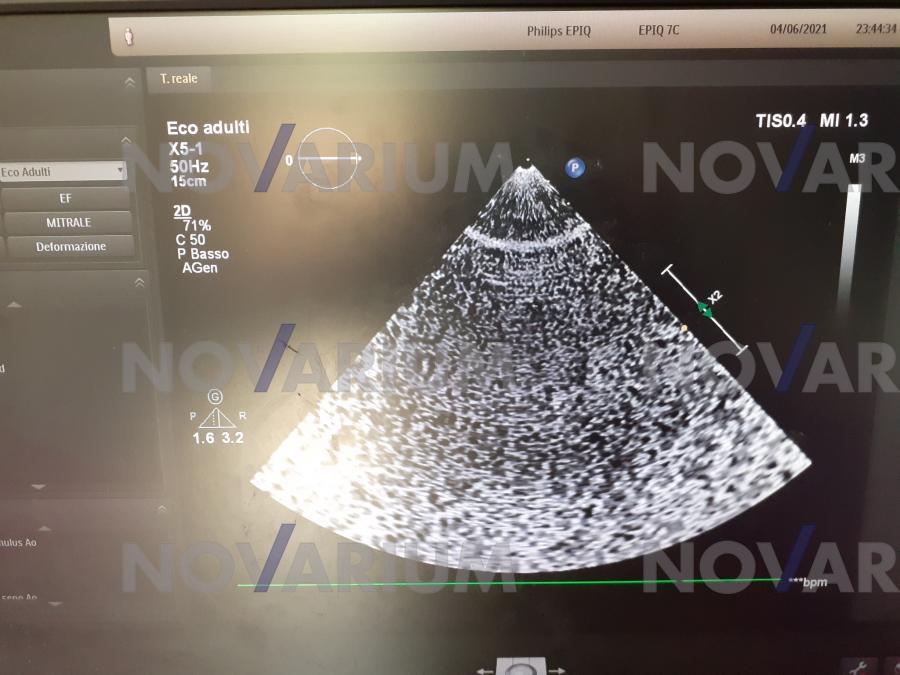Click the trackball icon at the bottom
Image resolution: width=900 pixels, height=675 pixels.
(x=517, y=668)
